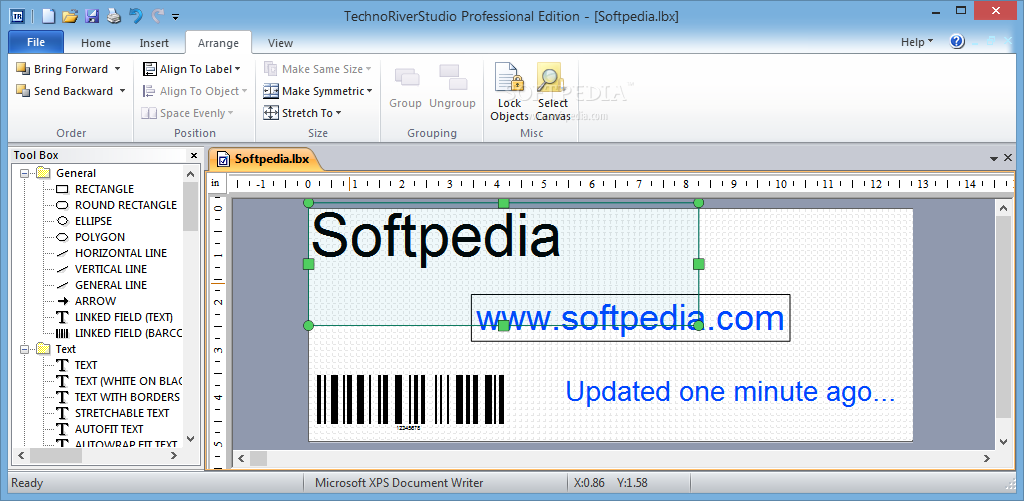This screenshot has width=1024, height=501.
Task: Select the barcode object on the canvas
Action: click(x=410, y=401)
